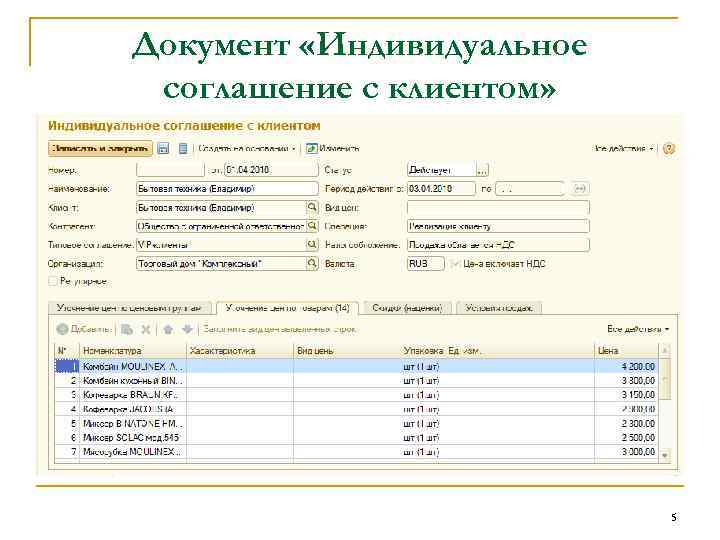Click the save (floppy disk) icon
The width and height of the screenshot is (720, 540).
coord(163,148)
